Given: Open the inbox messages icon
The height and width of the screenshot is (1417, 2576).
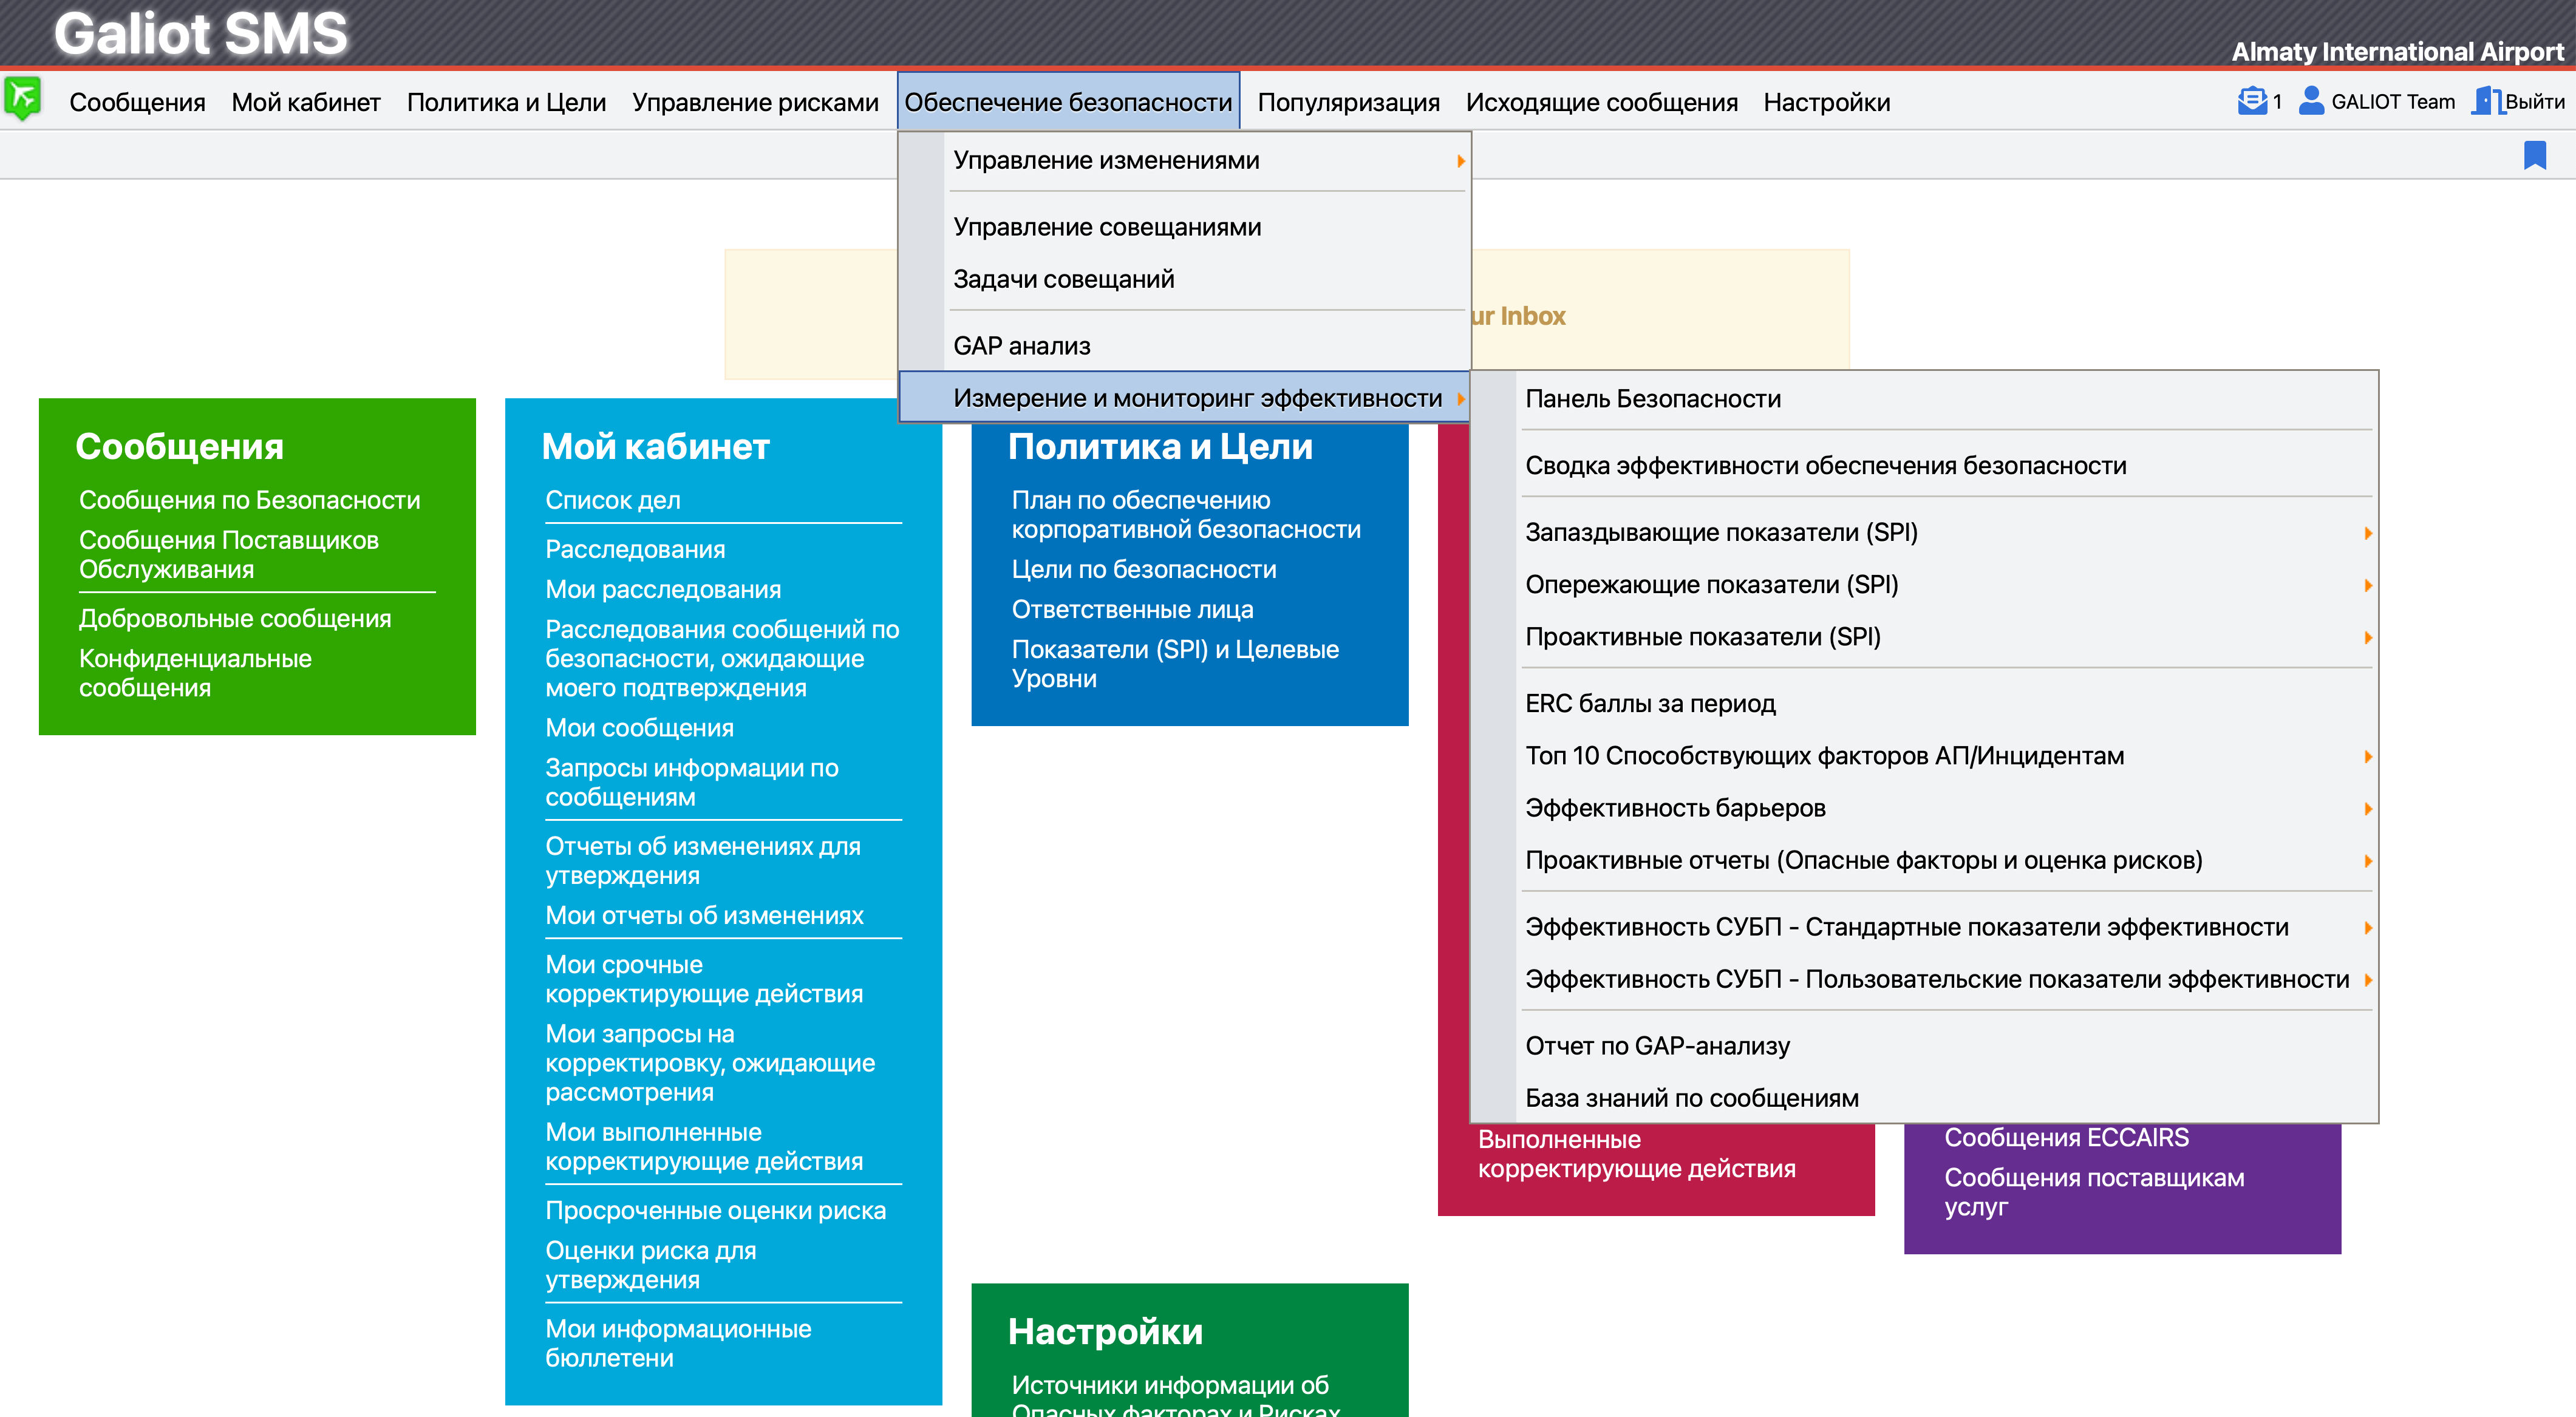Looking at the screenshot, I should tap(2252, 101).
